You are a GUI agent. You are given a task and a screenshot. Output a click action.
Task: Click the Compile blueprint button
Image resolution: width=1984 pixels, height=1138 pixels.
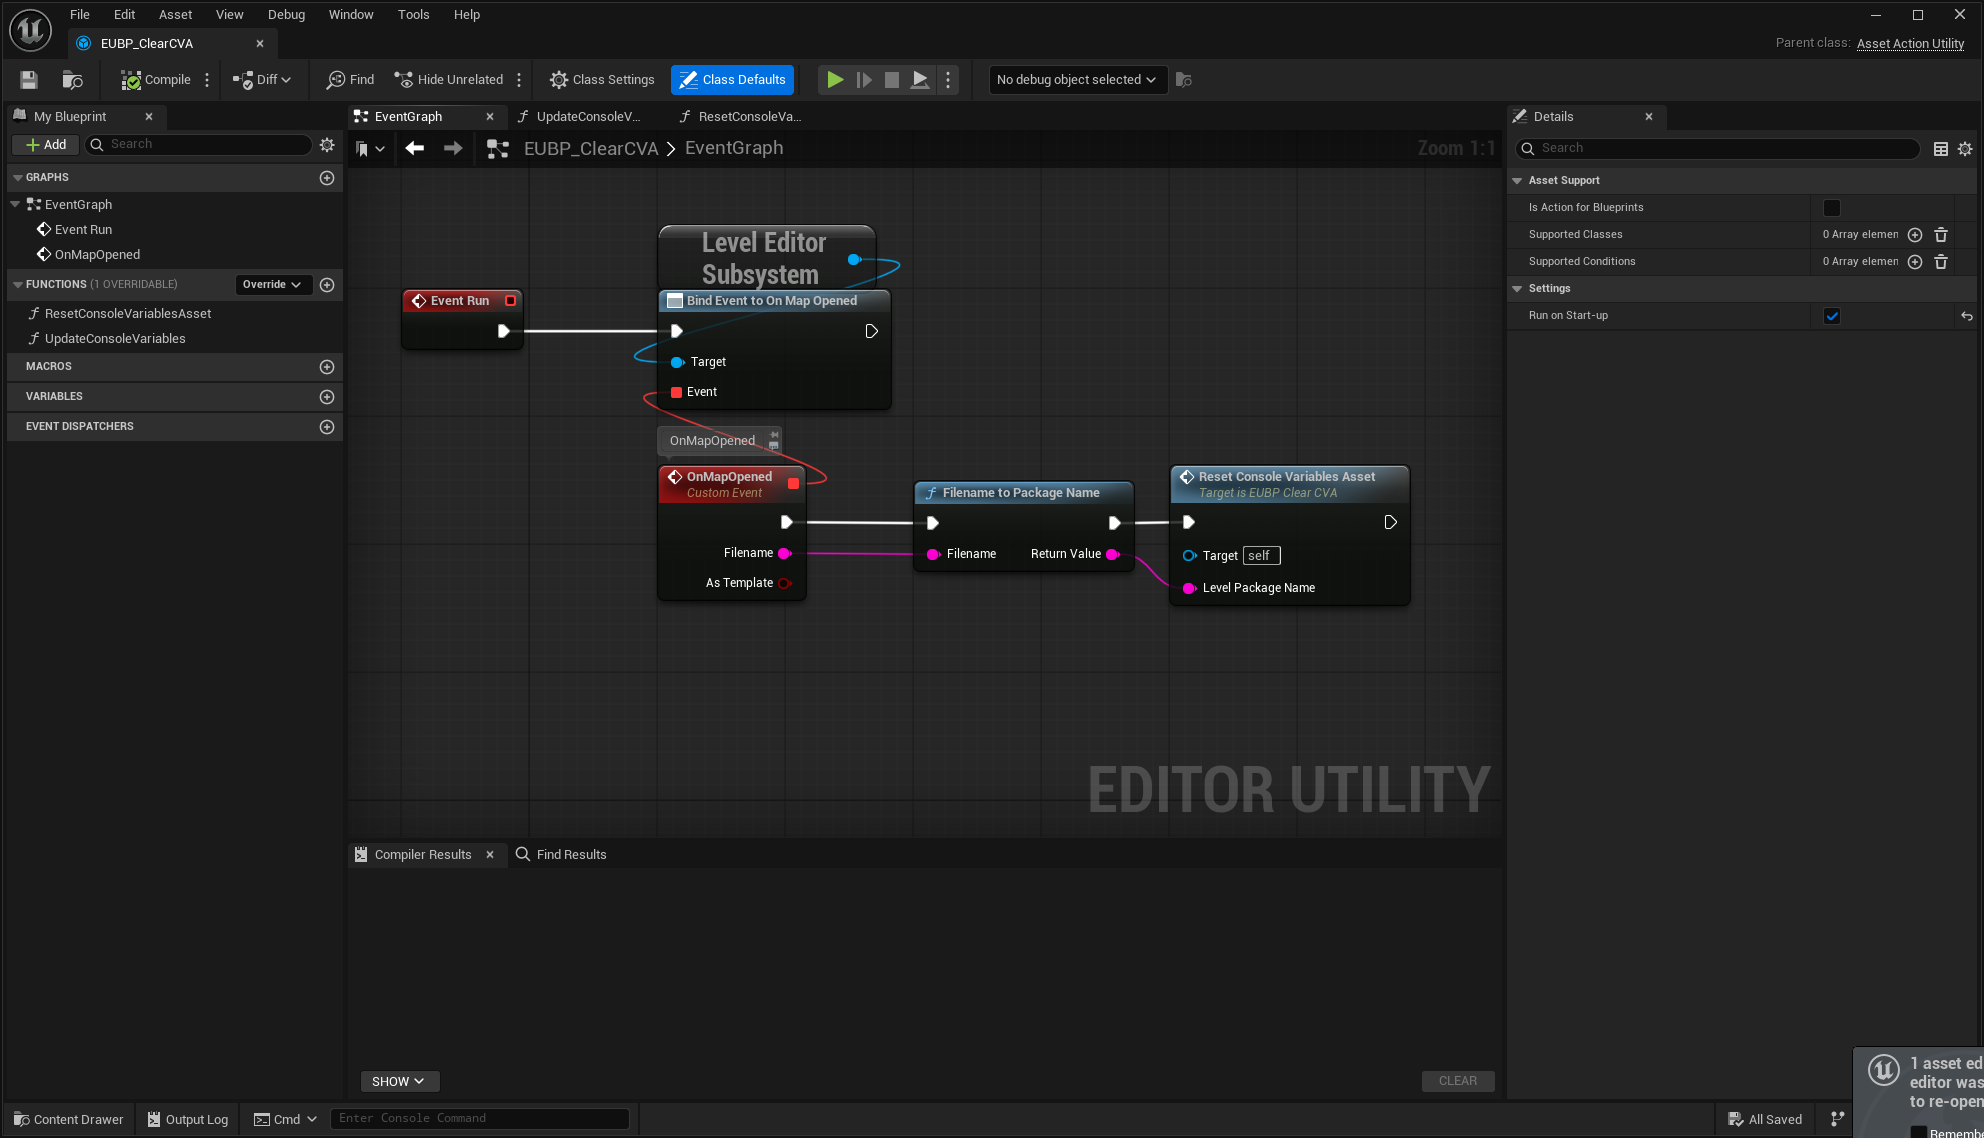point(156,80)
